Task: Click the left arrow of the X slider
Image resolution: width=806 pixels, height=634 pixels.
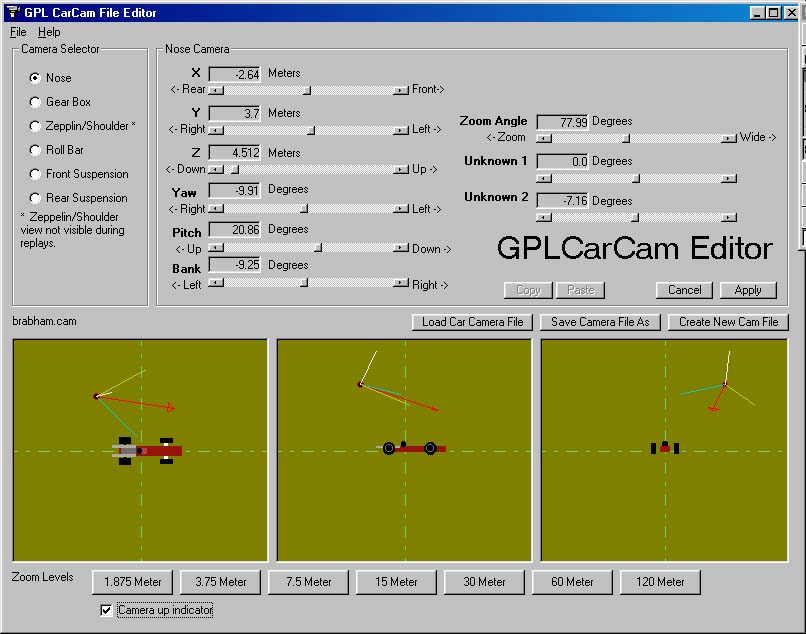Action: (215, 90)
